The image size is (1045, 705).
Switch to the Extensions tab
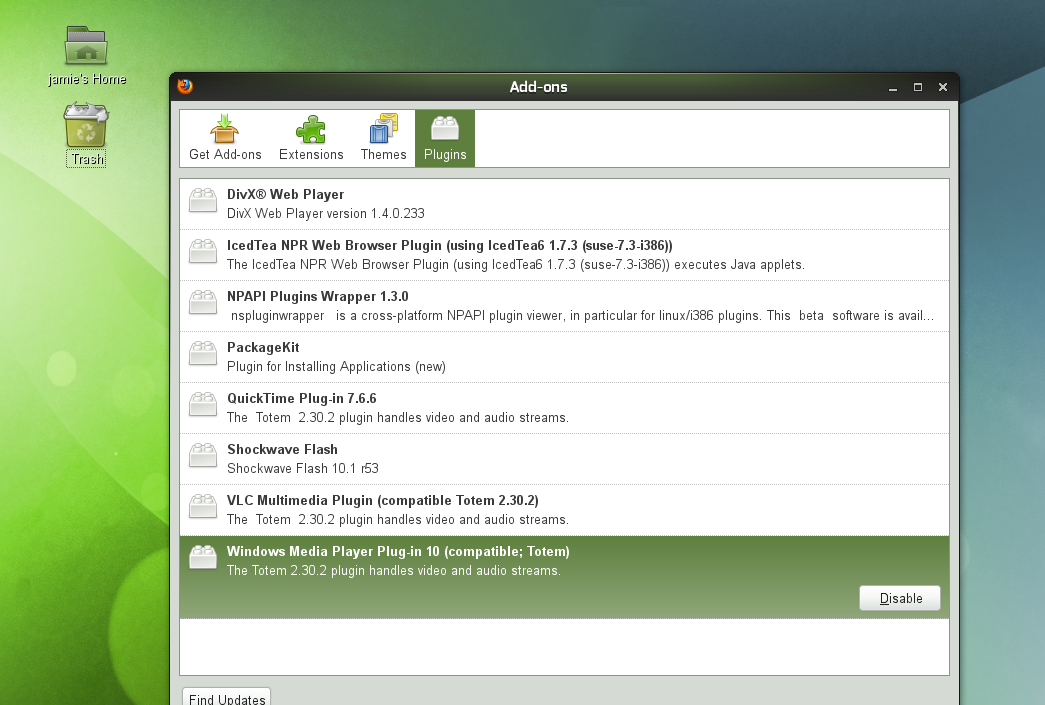point(311,138)
